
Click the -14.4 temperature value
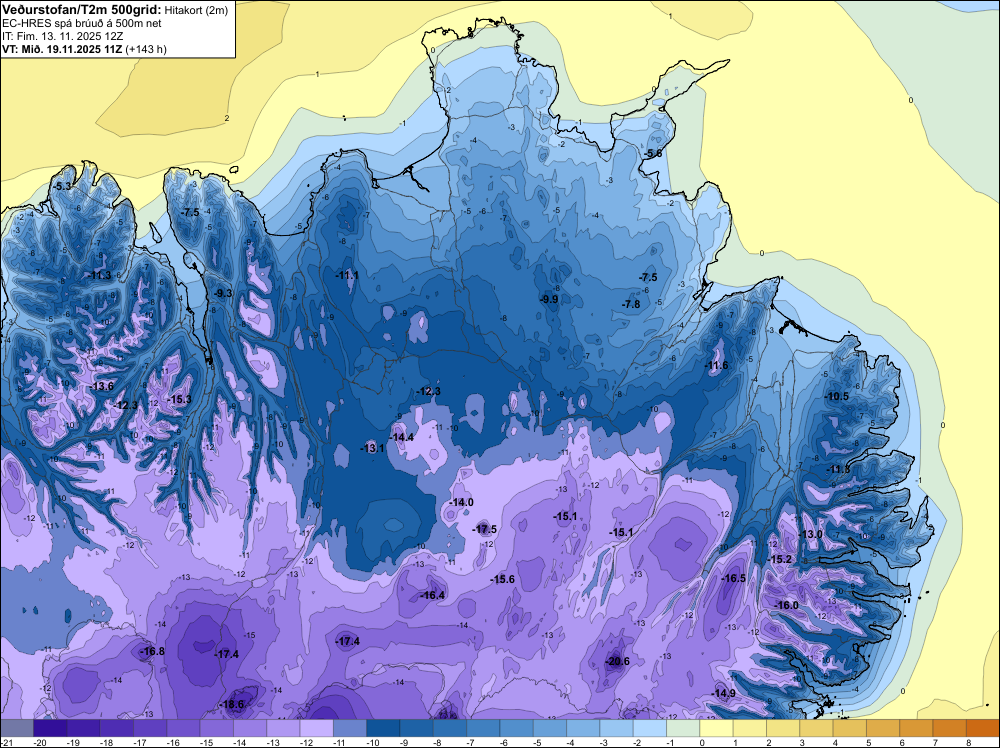tap(402, 437)
